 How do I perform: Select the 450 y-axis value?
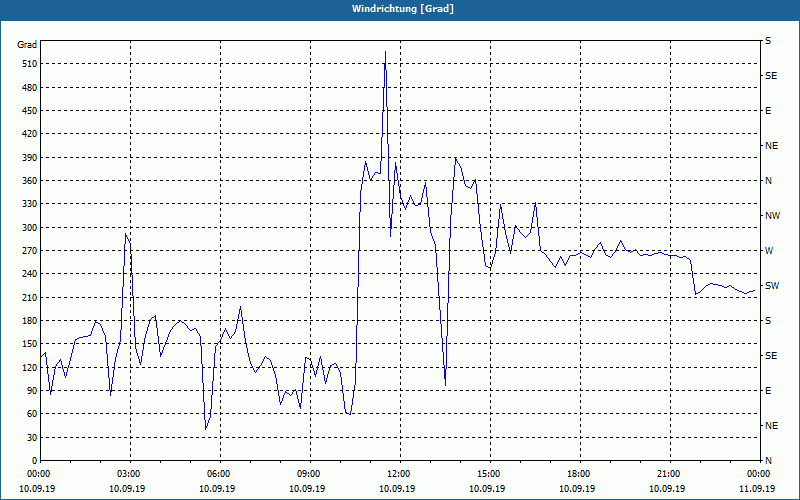(x=30, y=111)
